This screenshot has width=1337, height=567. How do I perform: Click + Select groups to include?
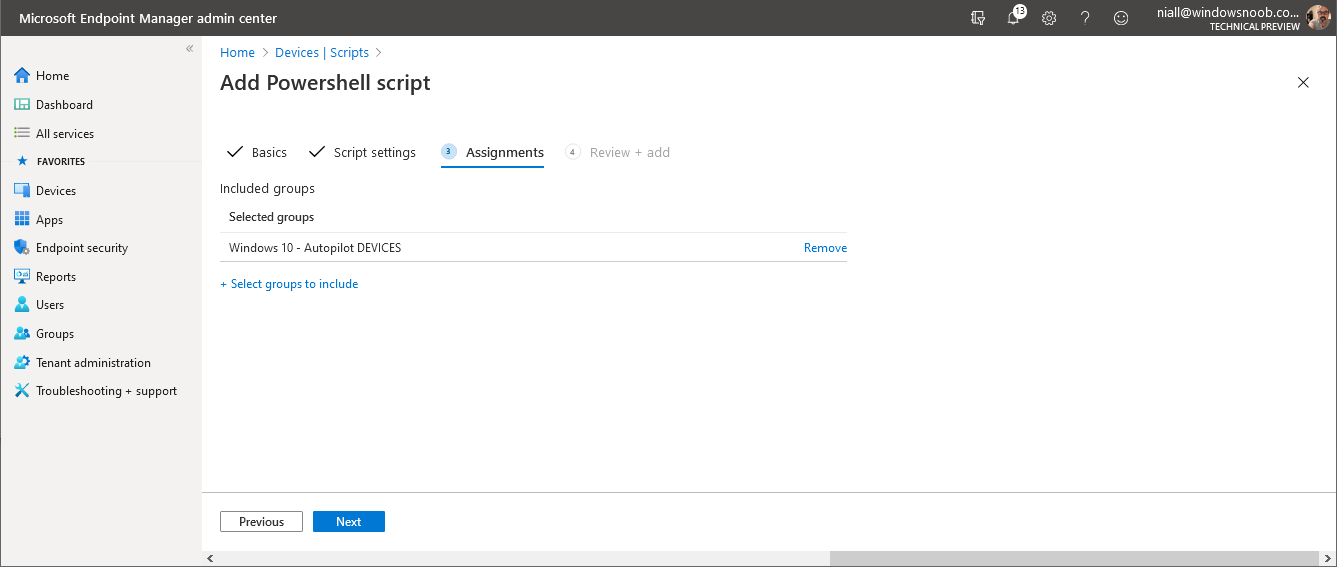coord(289,284)
